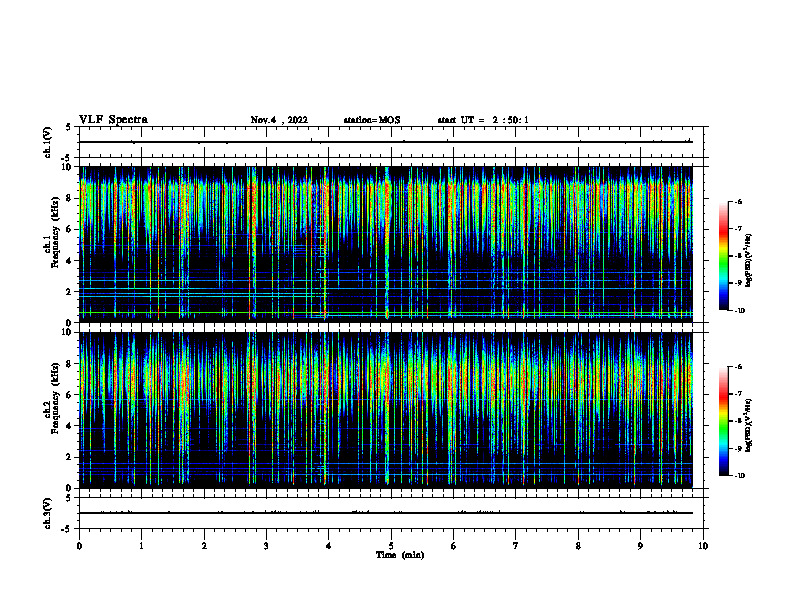The image size is (792, 612).
Task: Click the "start UT = 2 :50: 1" text
Action: 483,120
